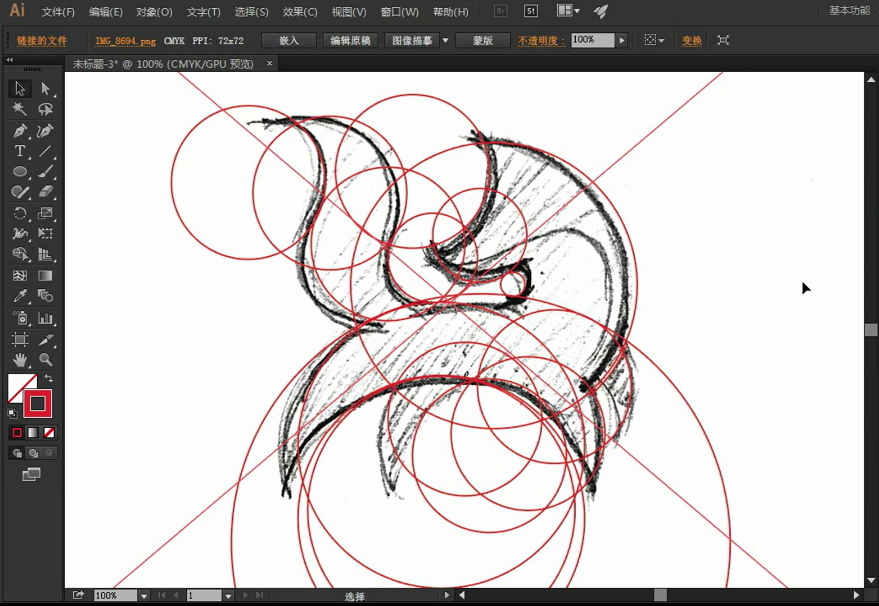879x606 pixels.
Task: Click the 编辑原稿 button
Action: [x=350, y=40]
